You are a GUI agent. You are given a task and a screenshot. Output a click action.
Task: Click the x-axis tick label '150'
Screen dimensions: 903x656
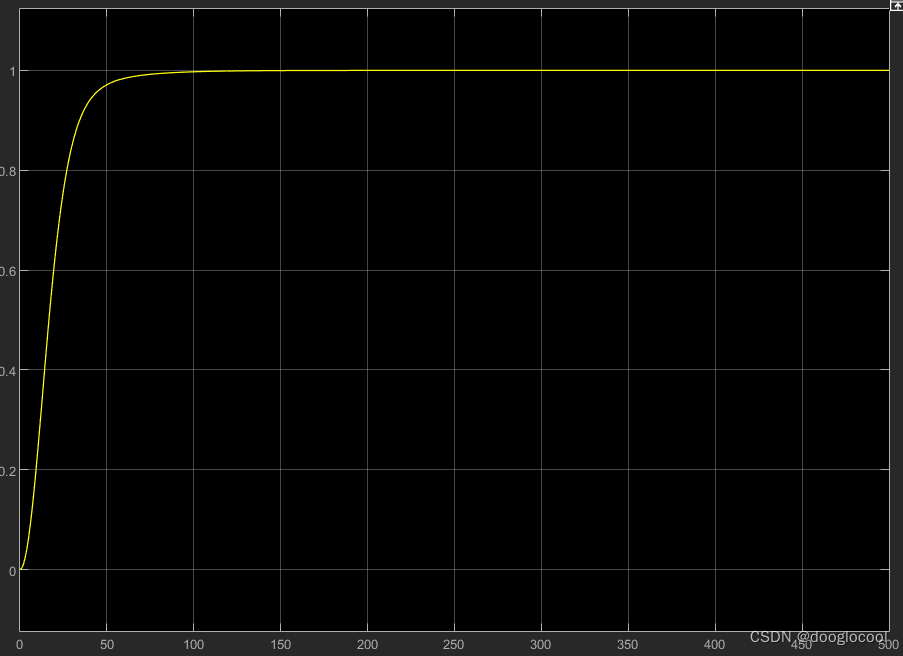(x=280, y=644)
